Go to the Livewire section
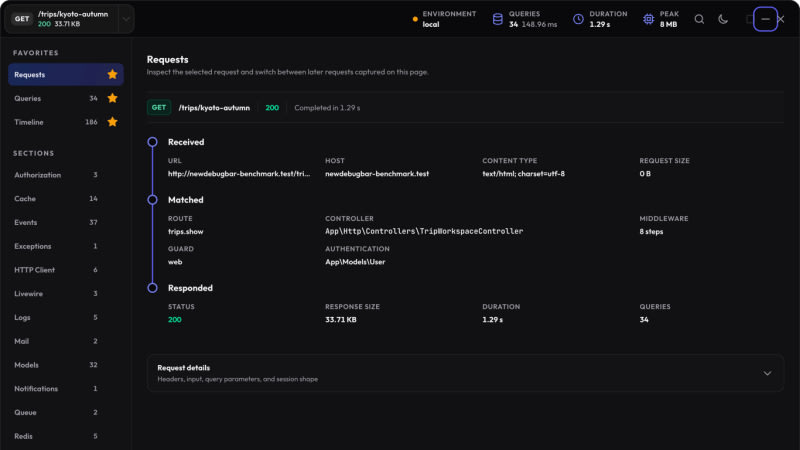The height and width of the screenshot is (450, 800). (66, 293)
